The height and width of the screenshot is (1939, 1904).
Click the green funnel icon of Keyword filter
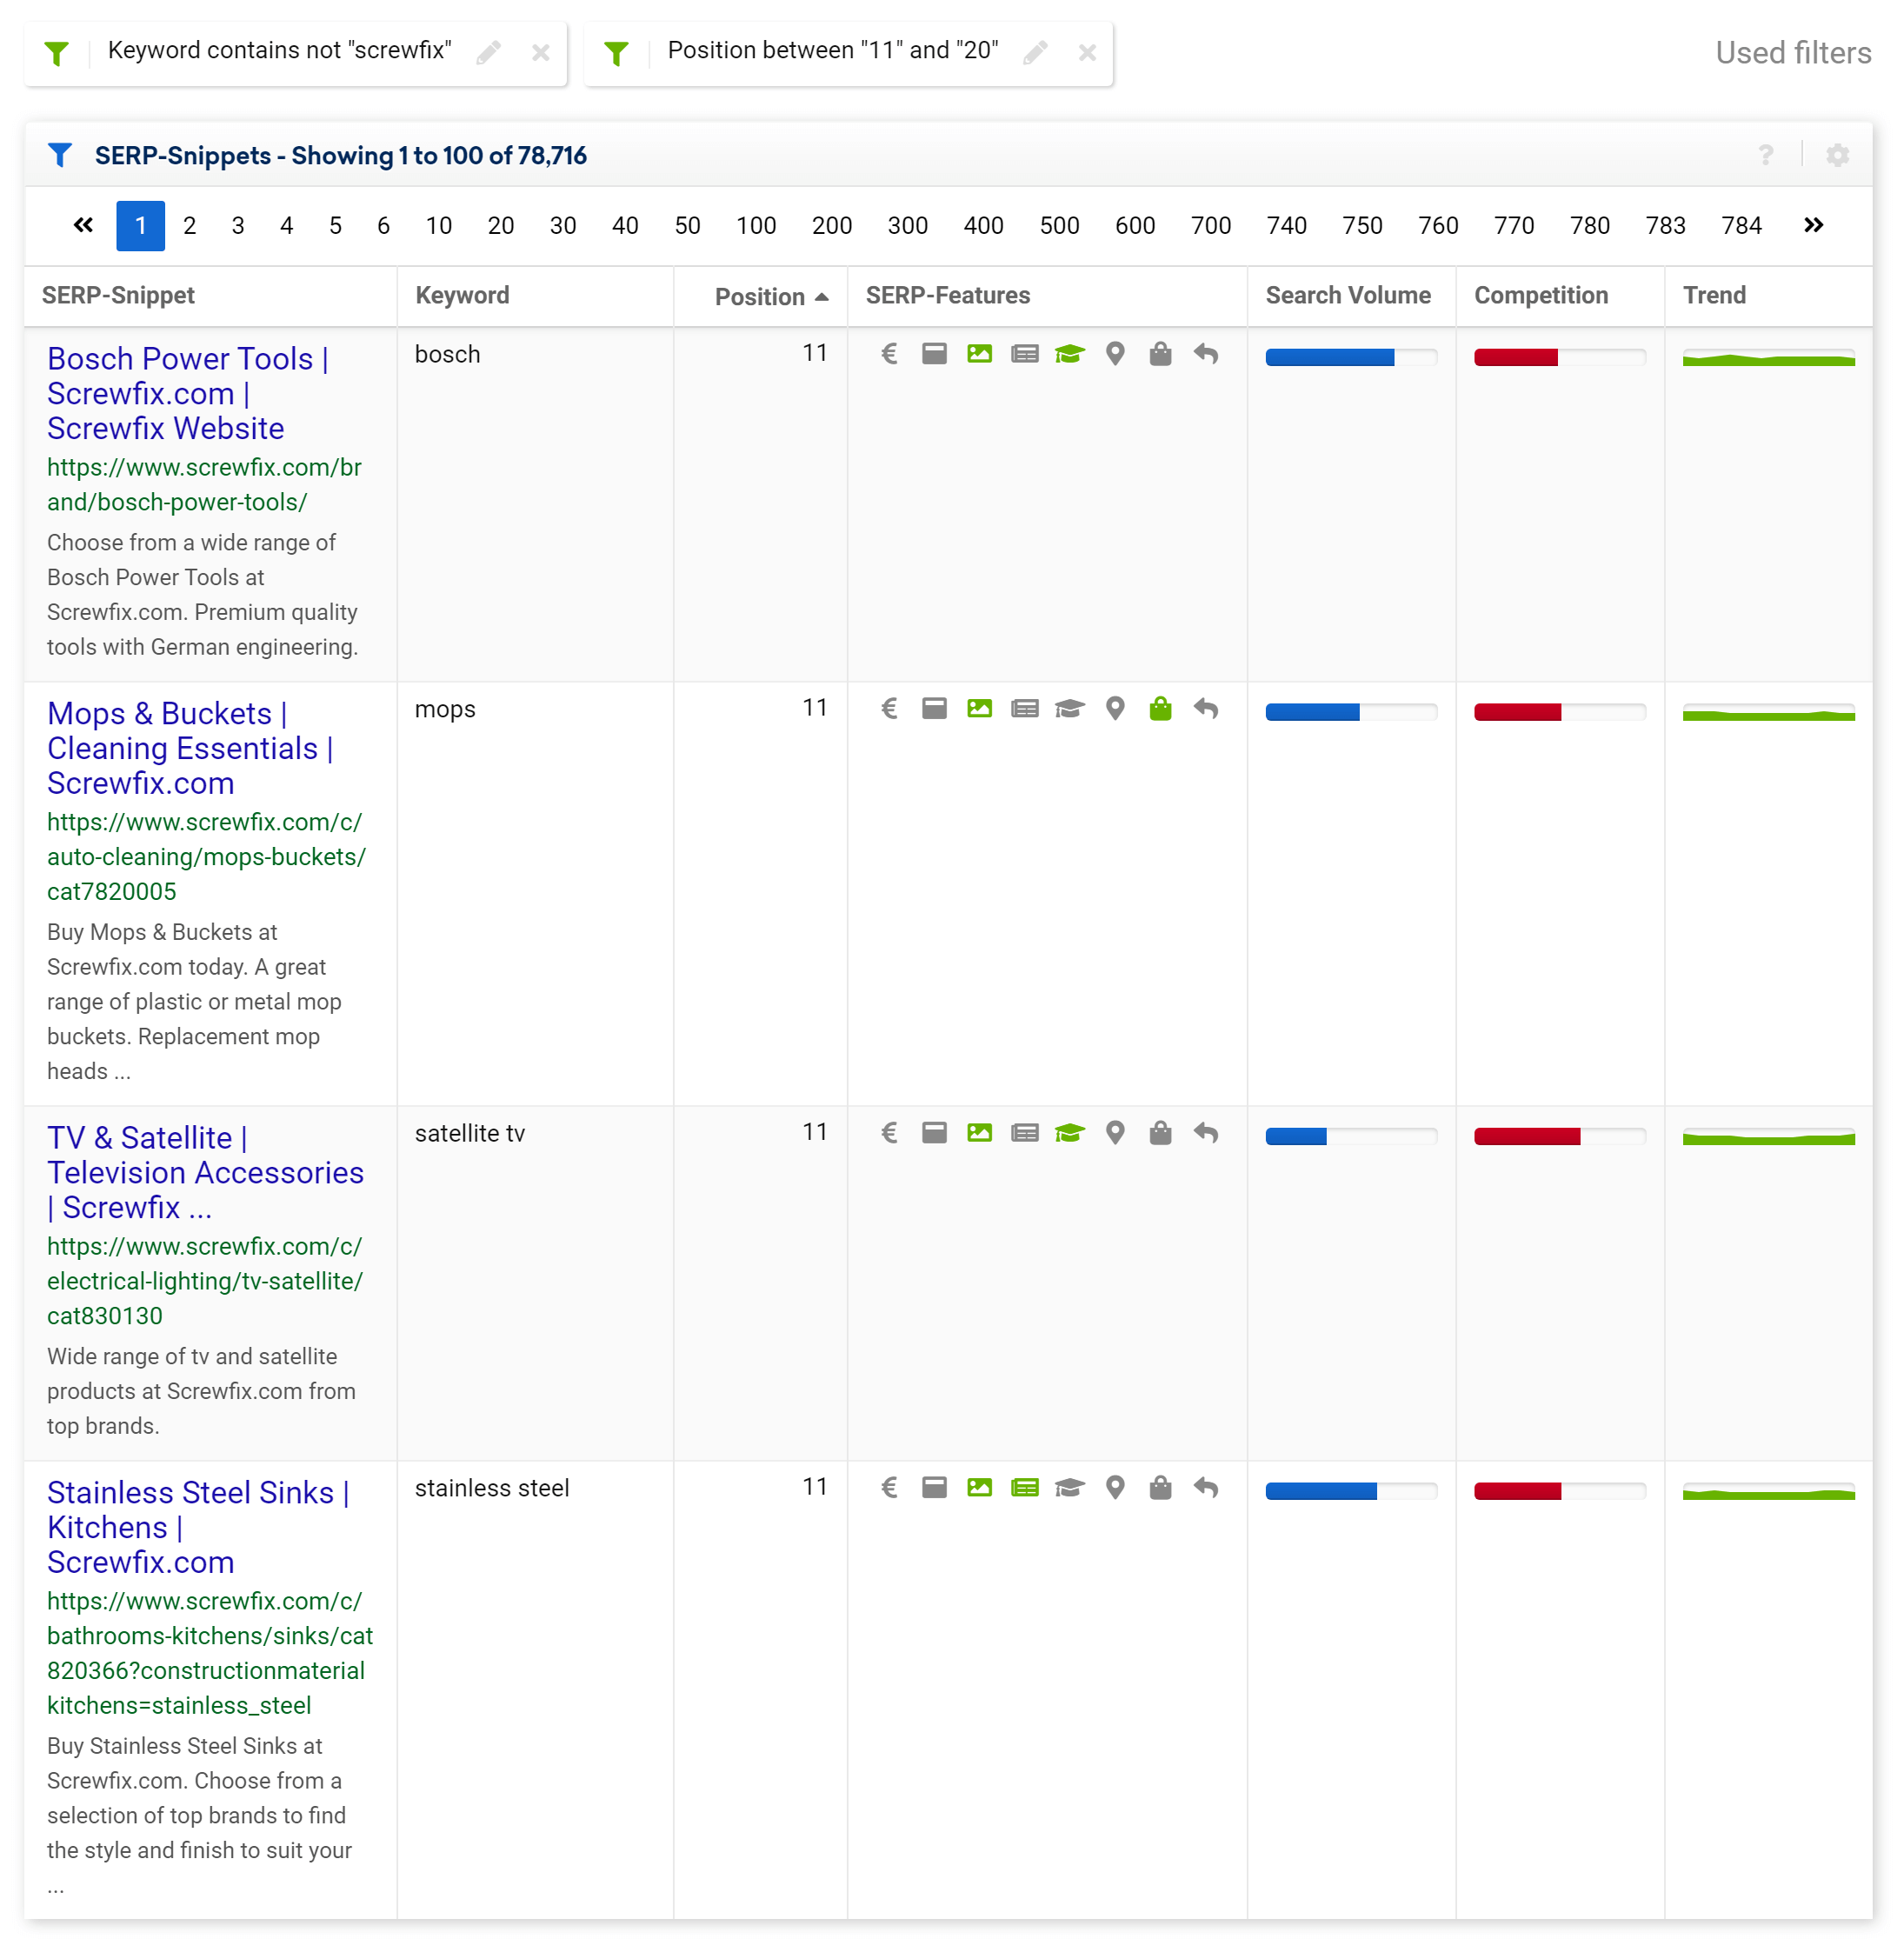(57, 53)
